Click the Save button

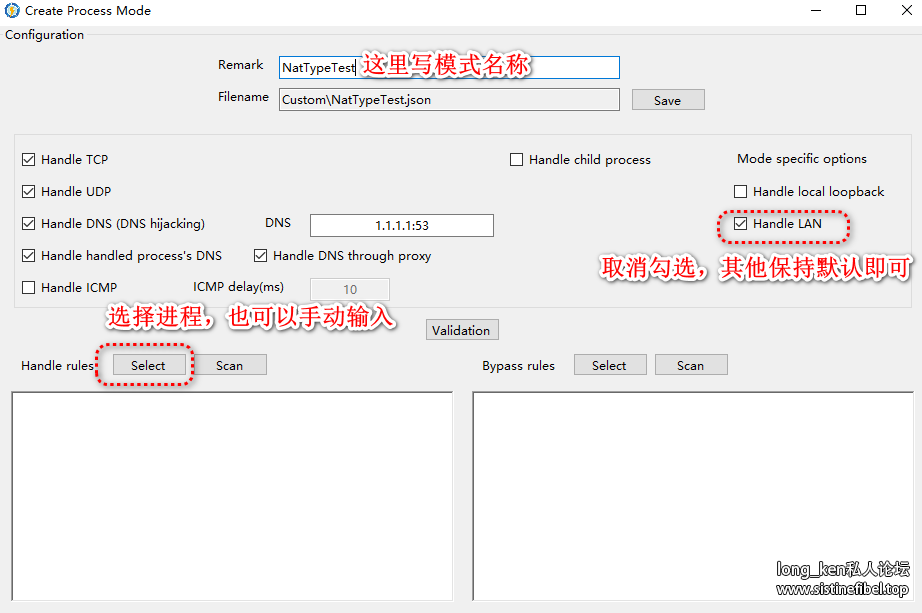[667, 100]
